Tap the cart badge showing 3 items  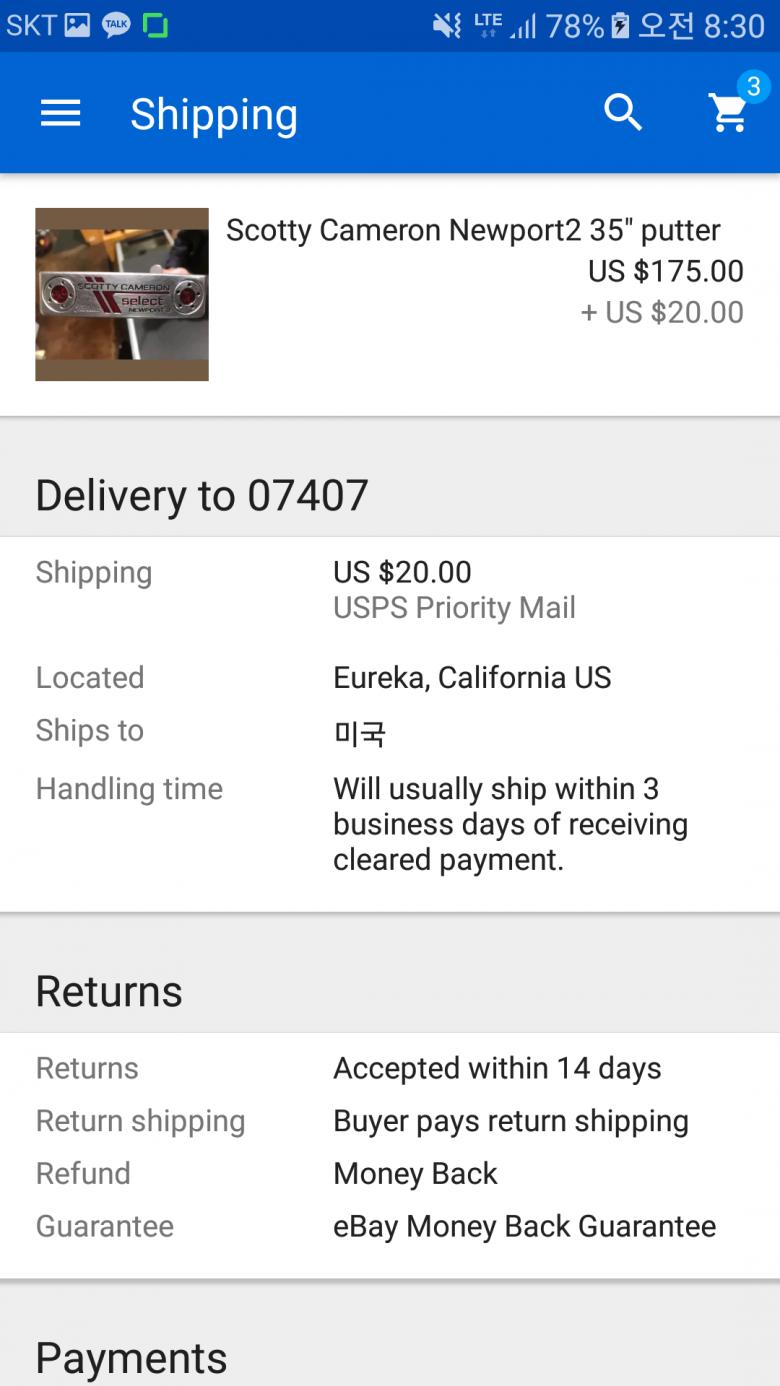pyautogui.click(x=753, y=87)
